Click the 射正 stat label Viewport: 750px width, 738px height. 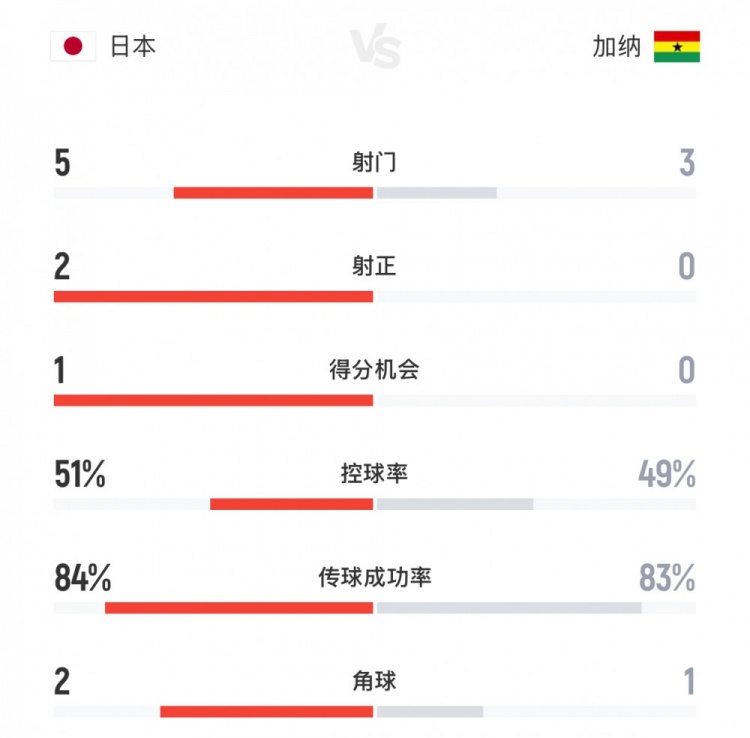374,266
